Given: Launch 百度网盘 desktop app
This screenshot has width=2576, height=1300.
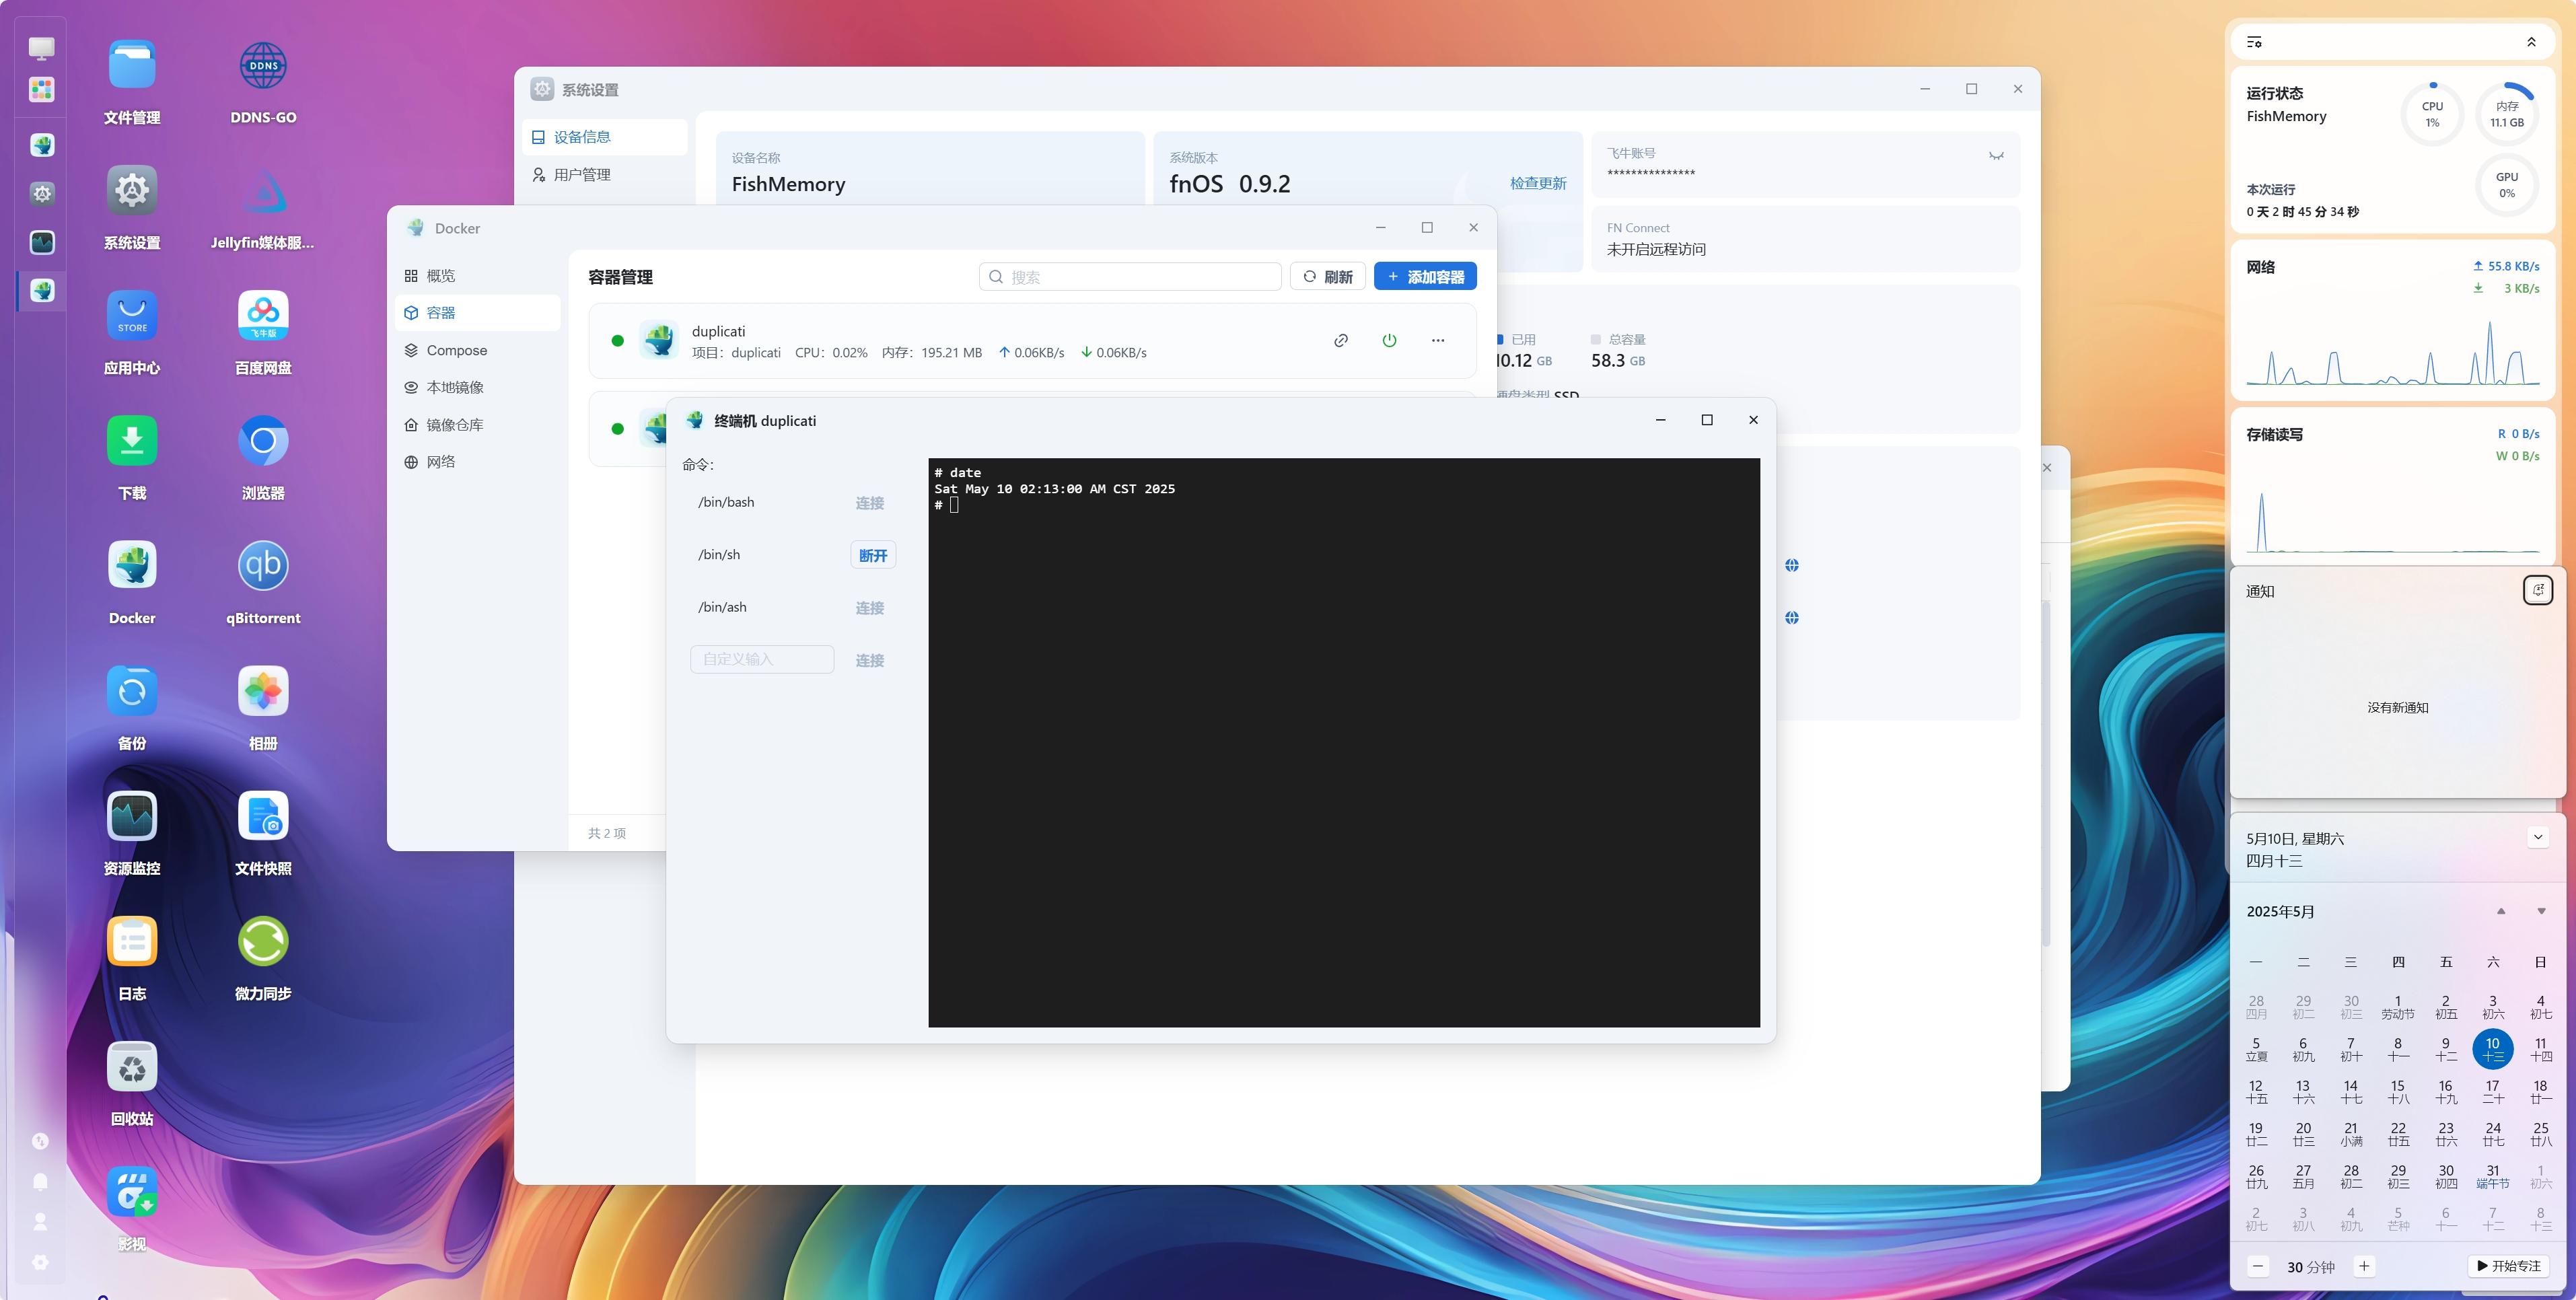Looking at the screenshot, I should [x=263, y=316].
